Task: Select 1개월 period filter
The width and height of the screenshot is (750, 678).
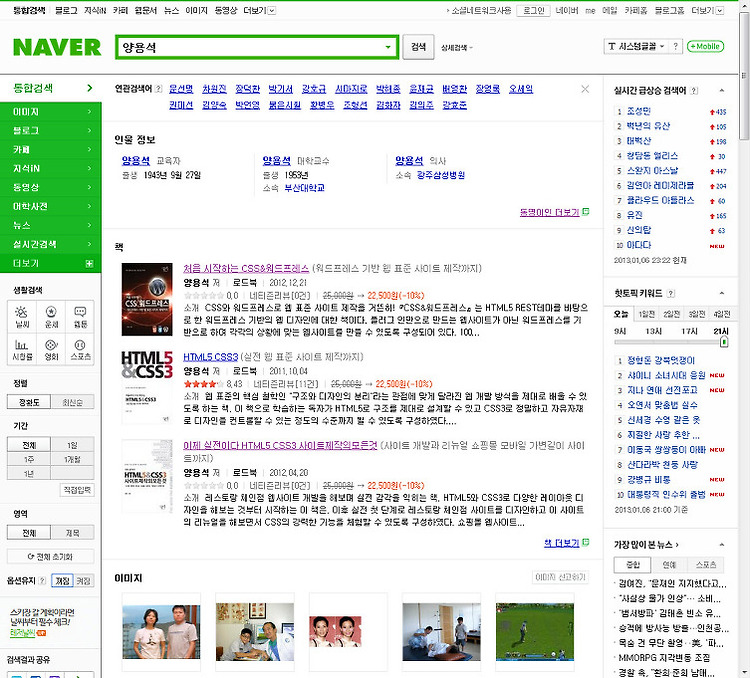Action: point(72,459)
